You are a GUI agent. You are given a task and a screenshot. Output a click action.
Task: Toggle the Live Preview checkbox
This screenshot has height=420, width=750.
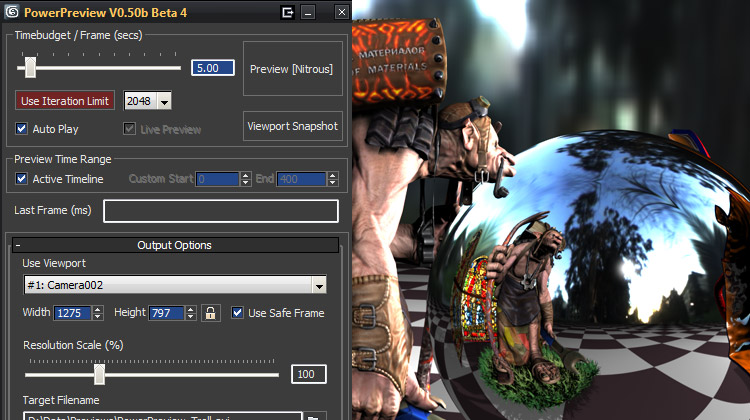click(129, 128)
